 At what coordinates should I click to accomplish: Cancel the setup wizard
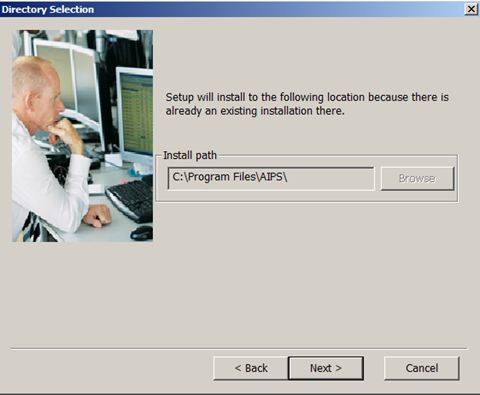pyautogui.click(x=422, y=368)
